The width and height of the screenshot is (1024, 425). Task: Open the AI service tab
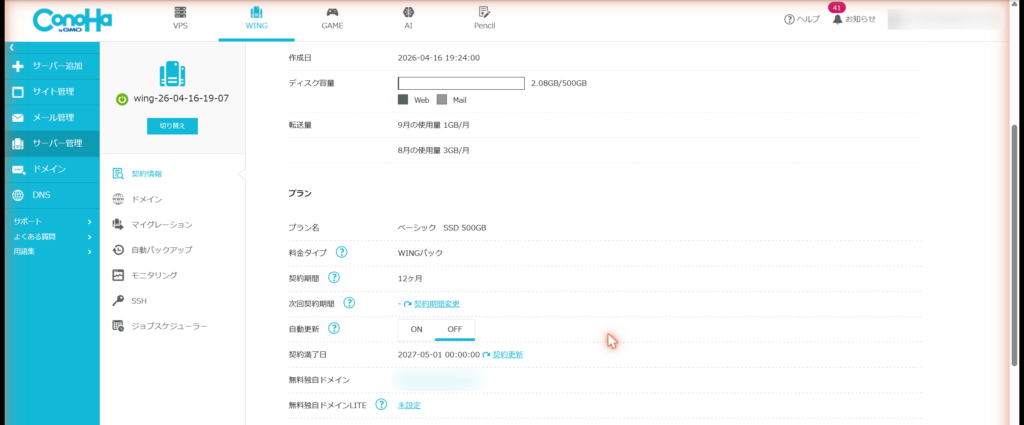(408, 18)
